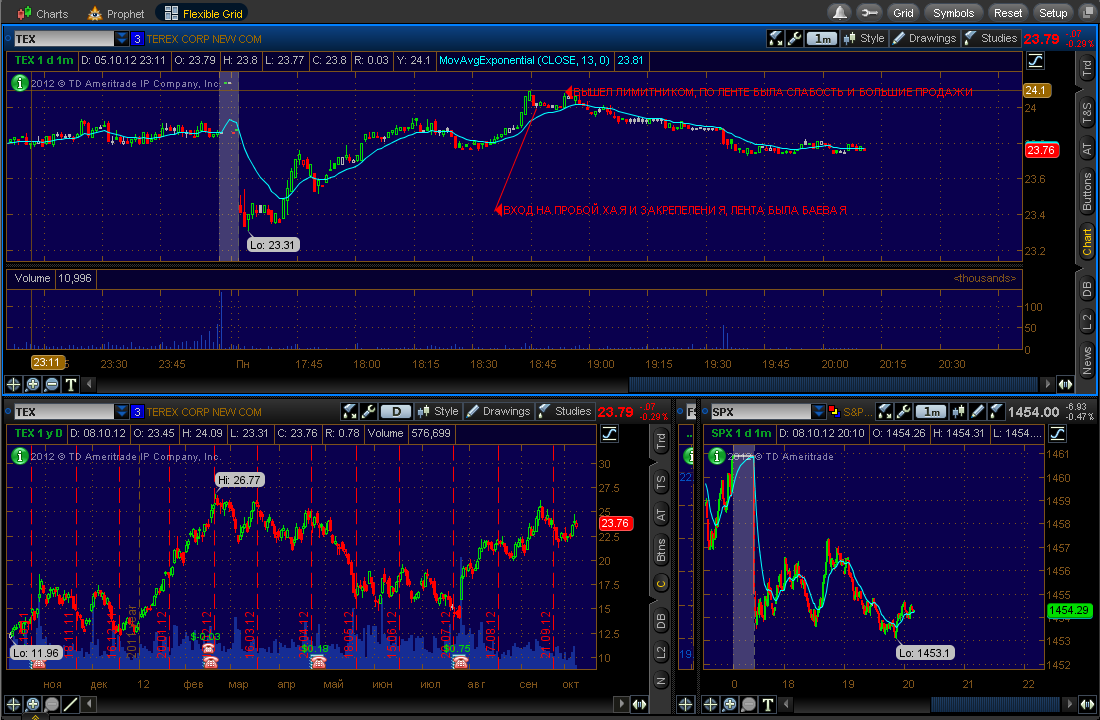Image resolution: width=1100 pixels, height=720 pixels.
Task: Click scroll-left arrow under upper chart
Action: click(x=89, y=384)
